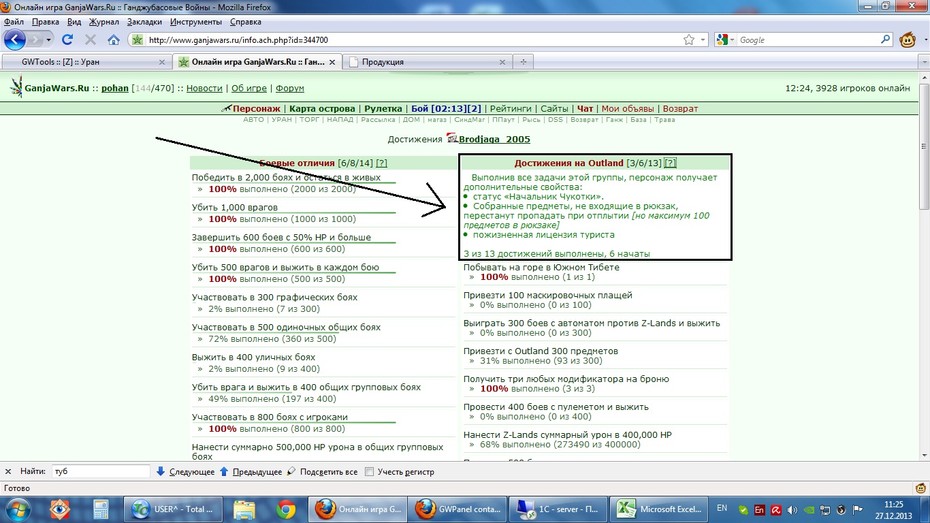Switch to 1C server taskbar button
Image resolution: width=930 pixels, height=523 pixels.
click(559, 509)
